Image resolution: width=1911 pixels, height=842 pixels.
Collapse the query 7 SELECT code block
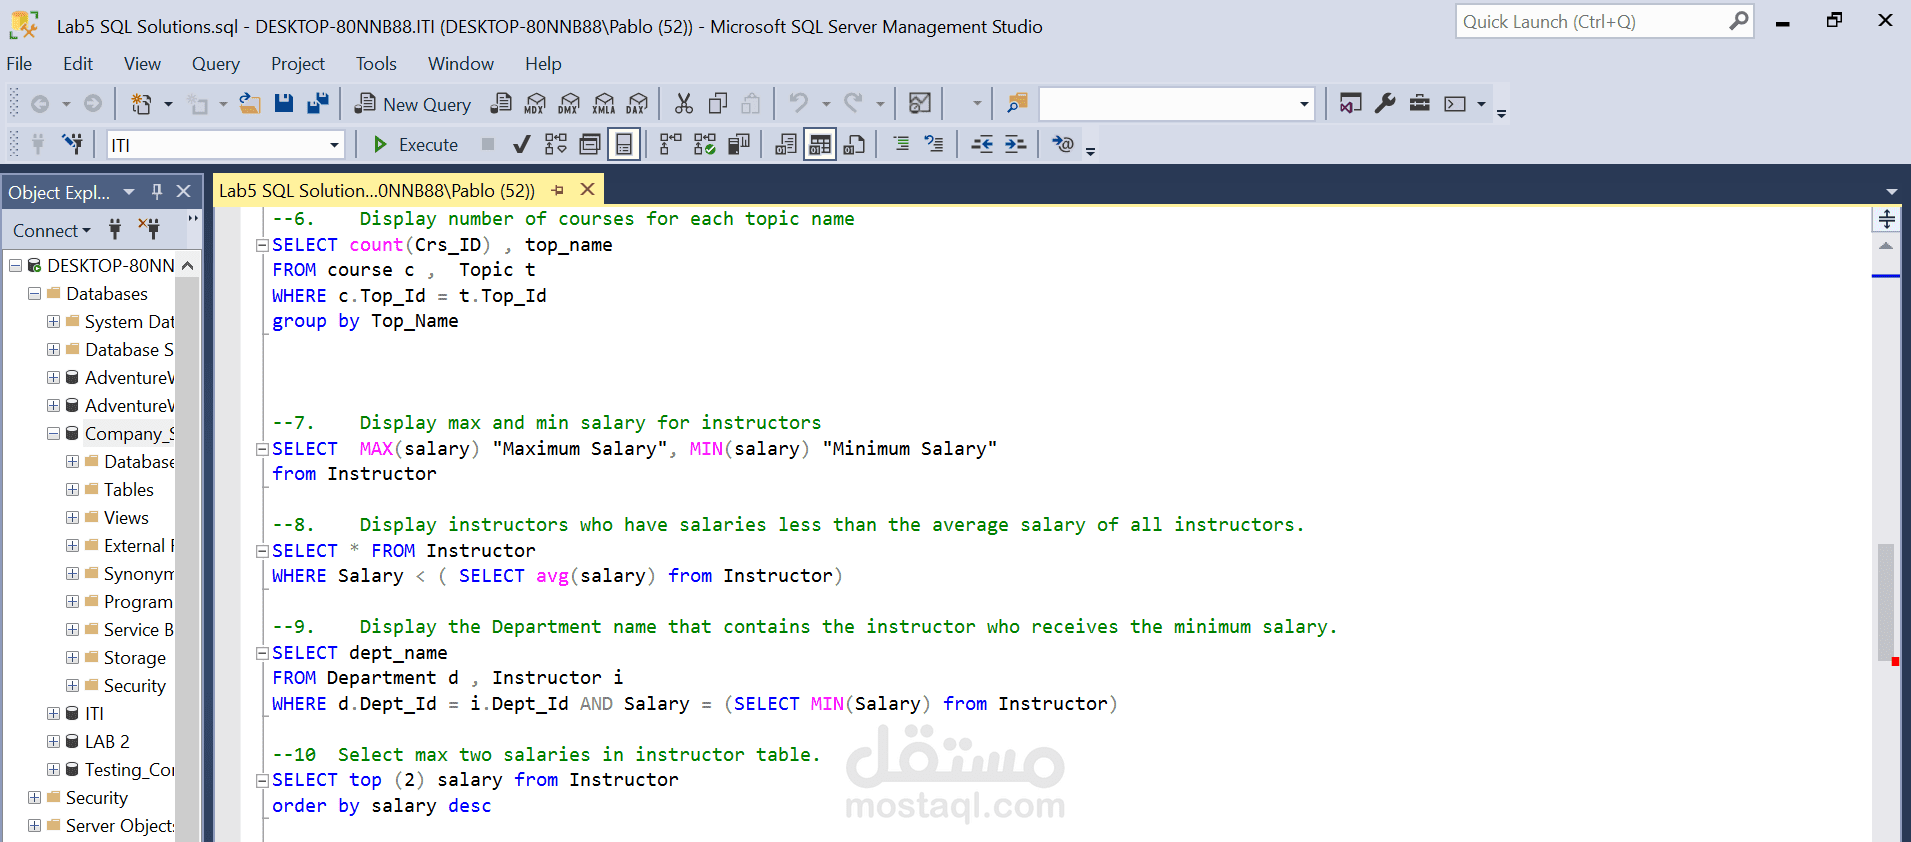262,449
